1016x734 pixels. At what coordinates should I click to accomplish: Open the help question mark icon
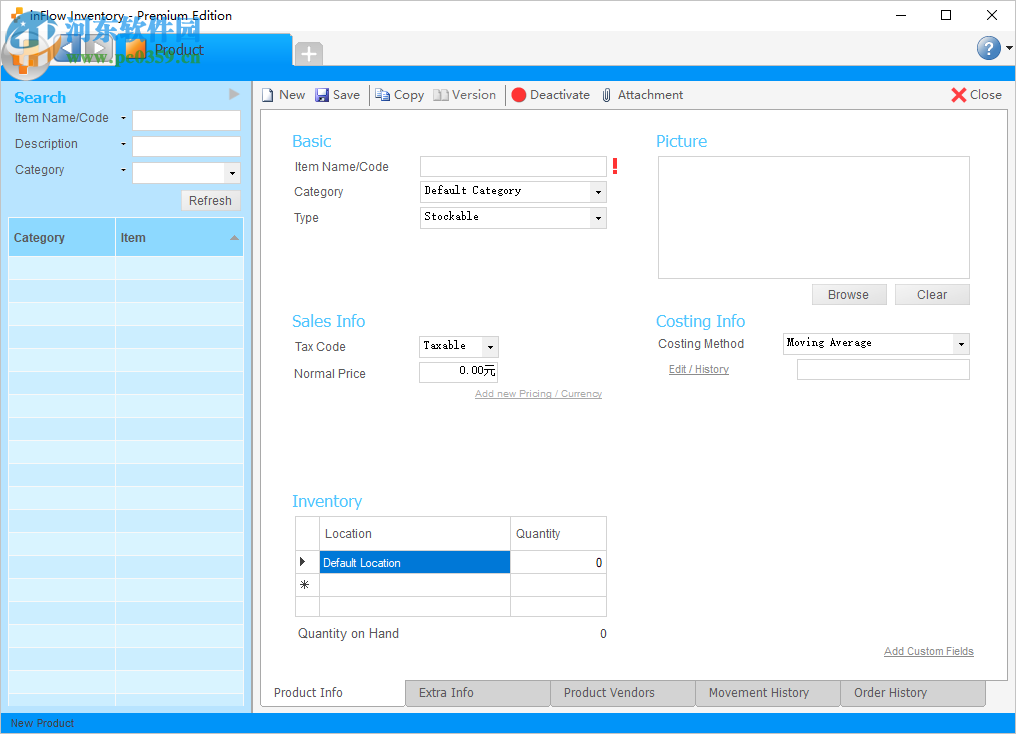(x=989, y=48)
